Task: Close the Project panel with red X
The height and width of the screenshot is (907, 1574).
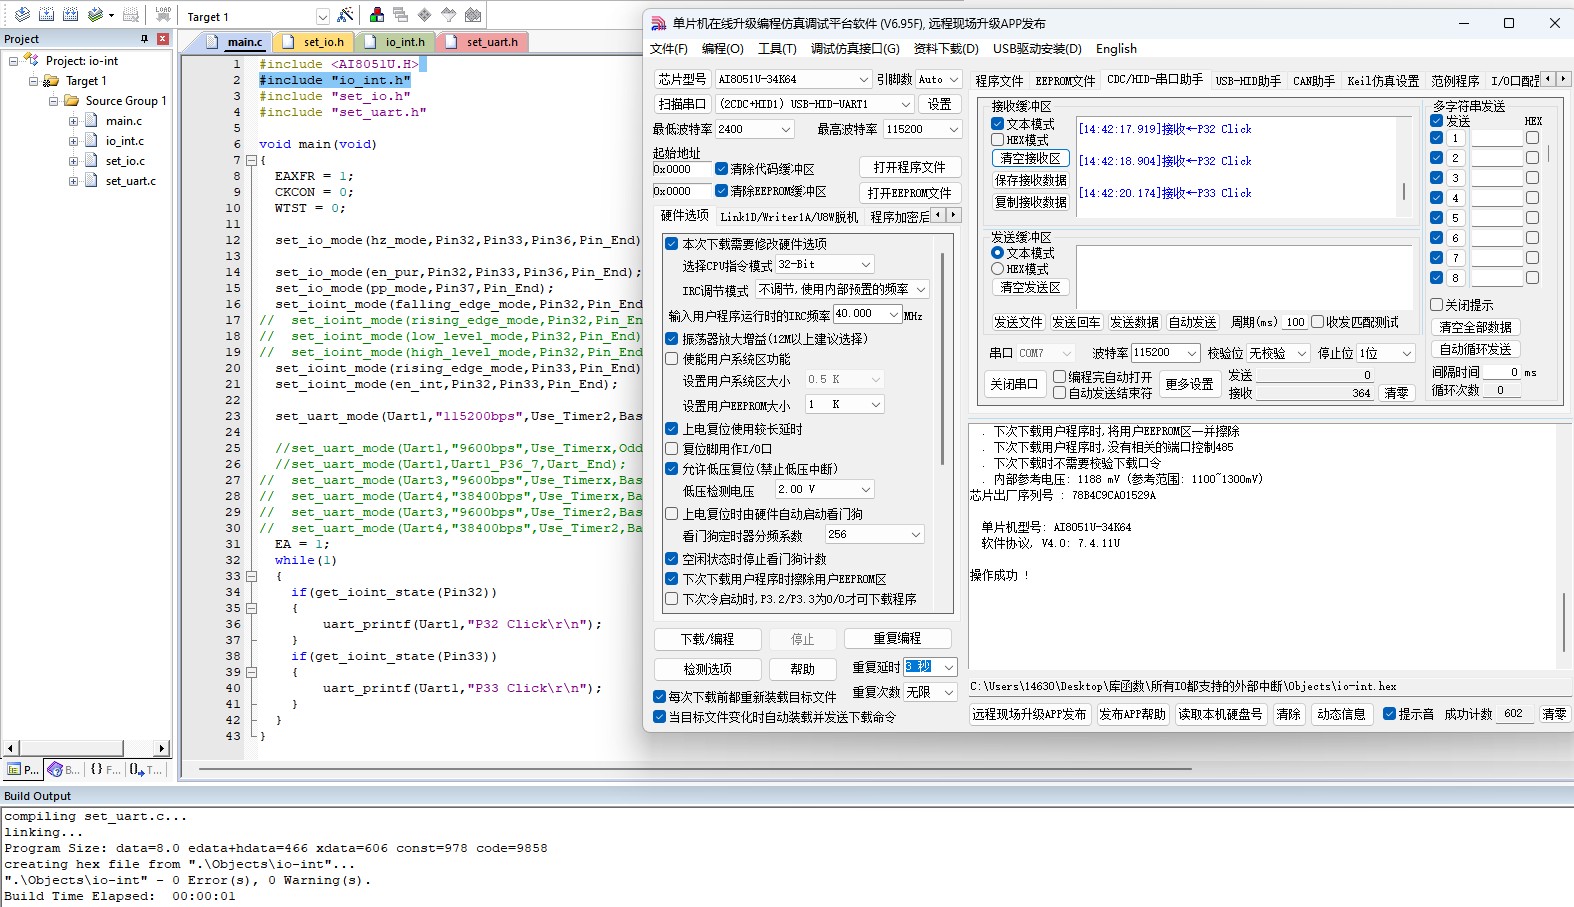Action: pos(162,39)
